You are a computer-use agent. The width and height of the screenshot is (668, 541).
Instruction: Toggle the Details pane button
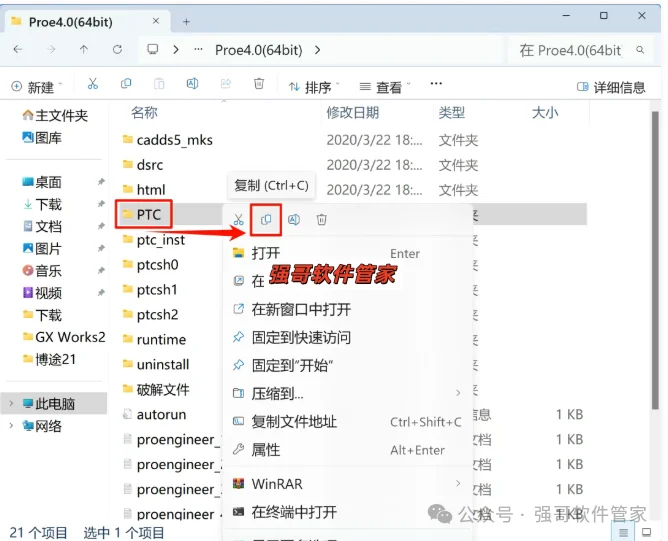point(610,87)
